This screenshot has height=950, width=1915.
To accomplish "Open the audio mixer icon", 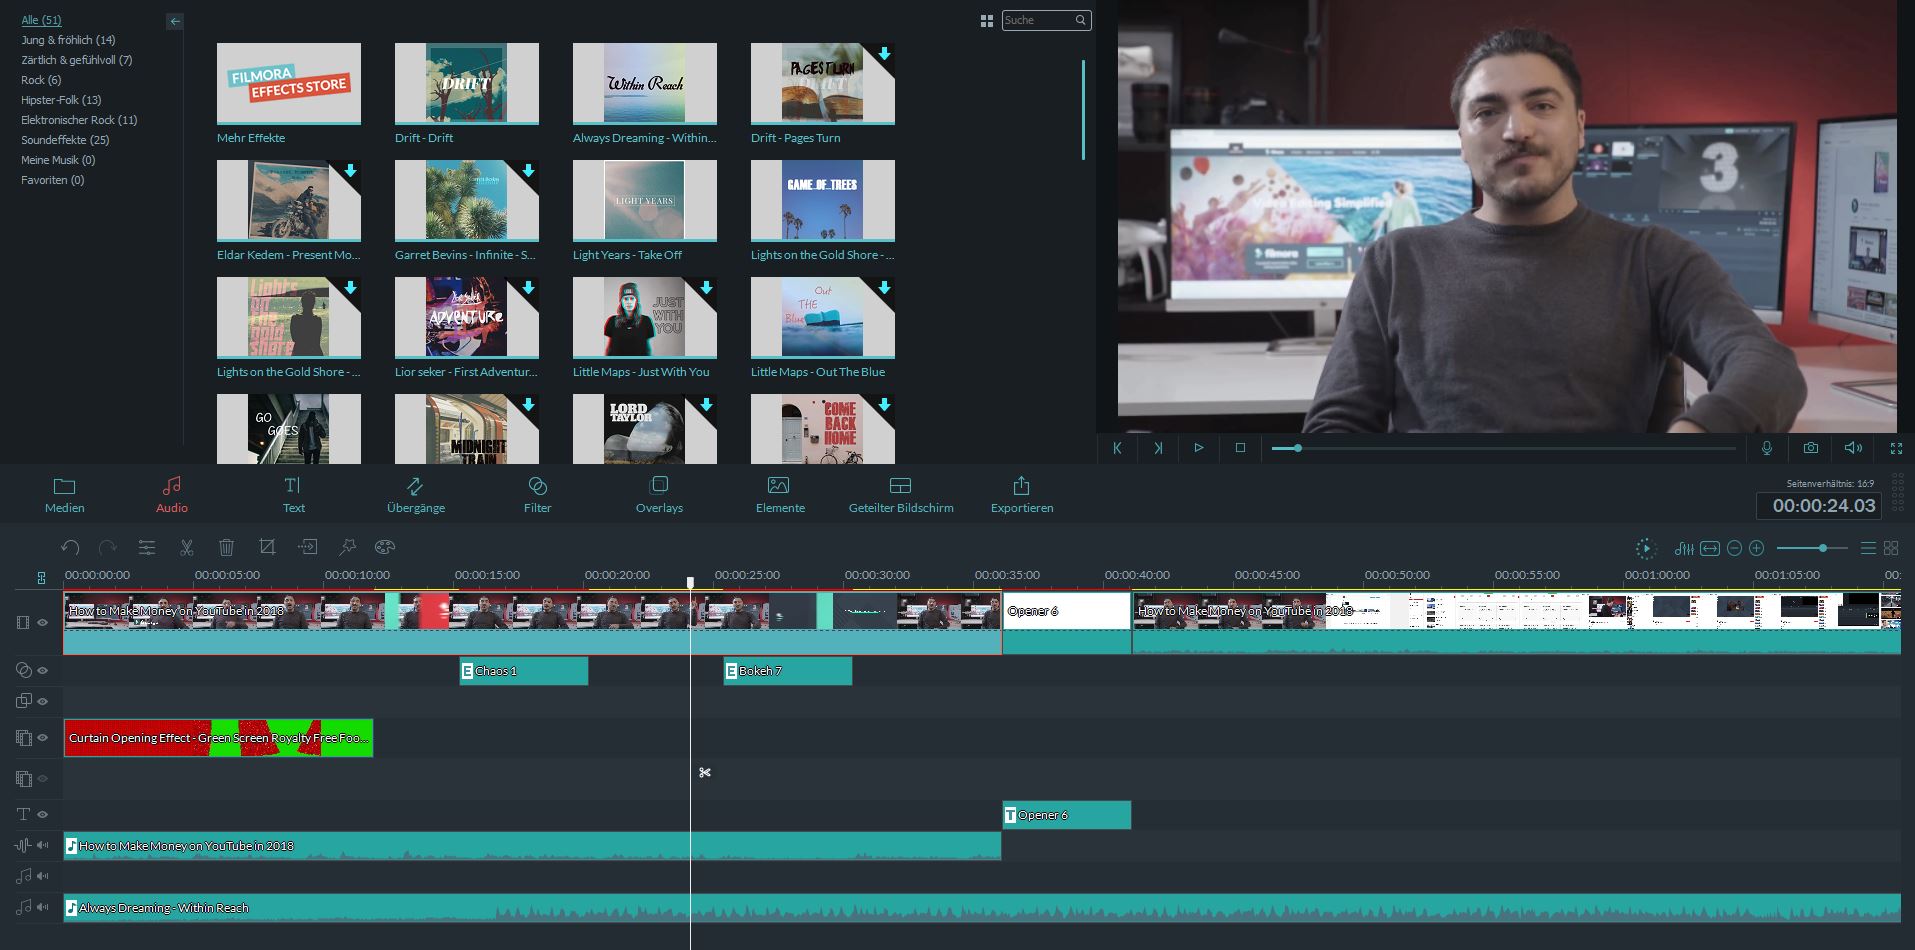I will click(1684, 548).
